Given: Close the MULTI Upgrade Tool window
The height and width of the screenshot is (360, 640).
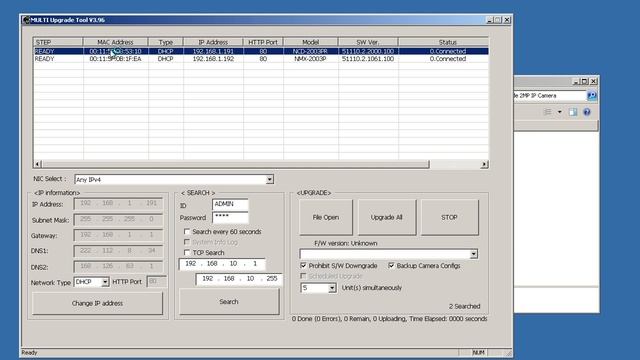Looking at the screenshot, I should 507,20.
